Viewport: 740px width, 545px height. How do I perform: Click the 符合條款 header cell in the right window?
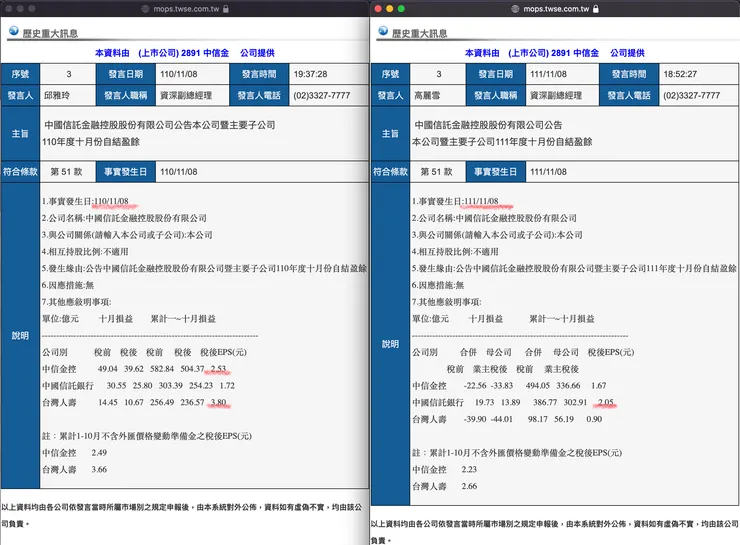(390, 172)
